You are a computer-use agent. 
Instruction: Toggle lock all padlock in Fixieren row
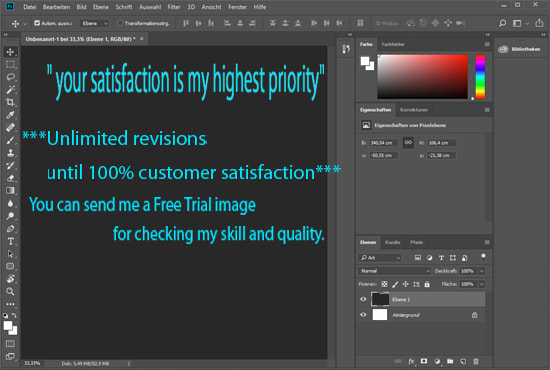(427, 284)
